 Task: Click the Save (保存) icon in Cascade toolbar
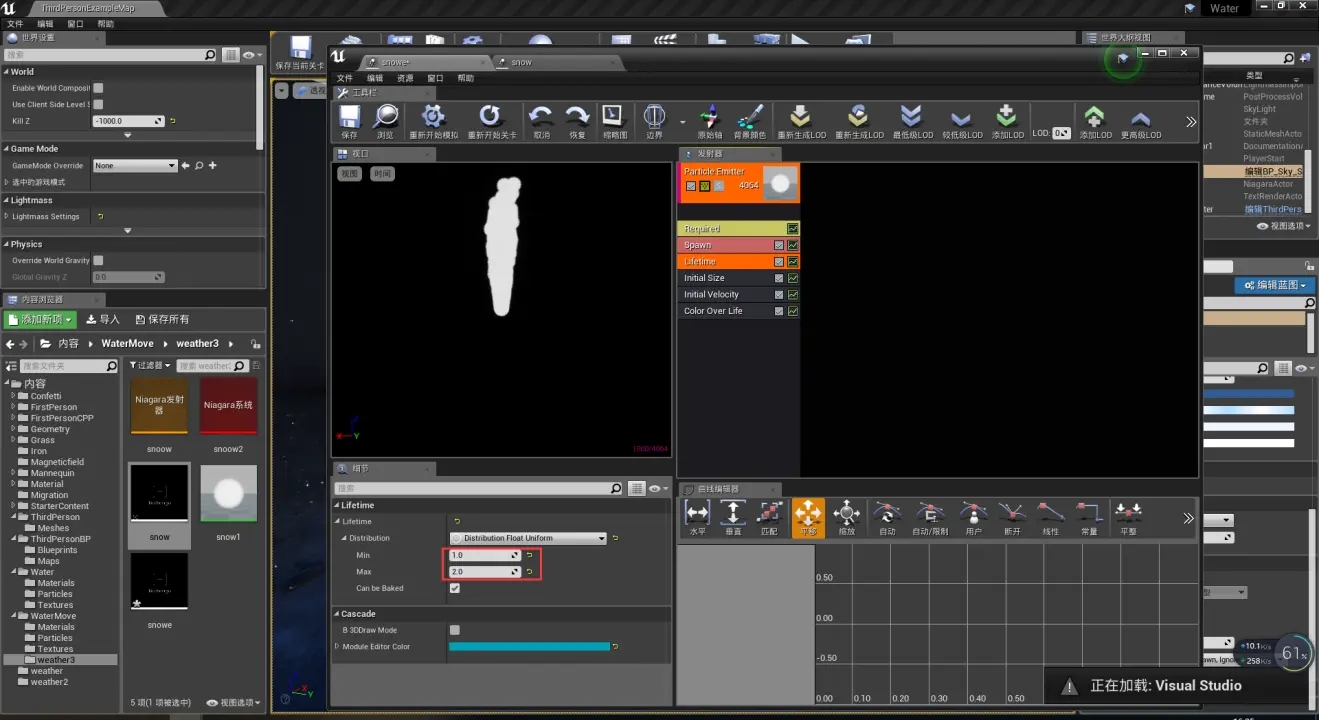click(349, 118)
